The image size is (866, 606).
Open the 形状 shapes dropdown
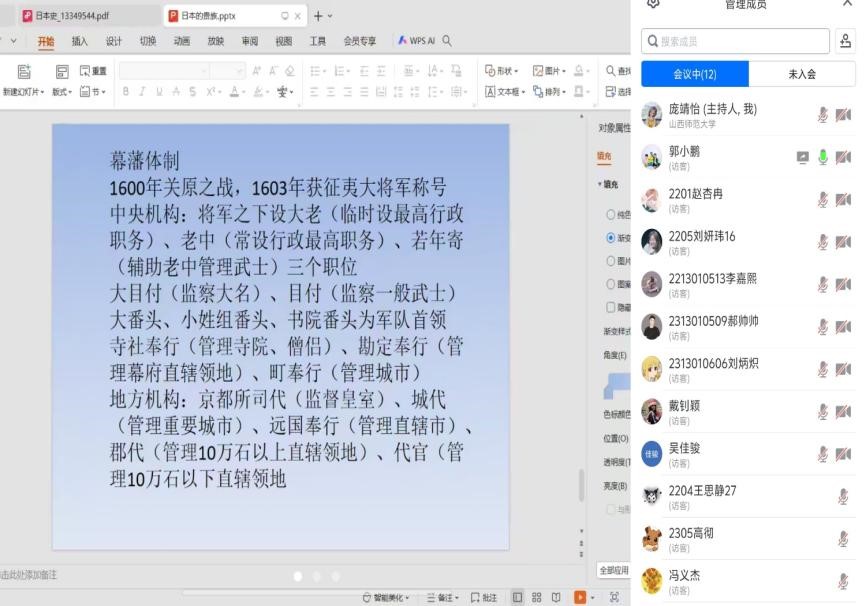[x=503, y=71]
